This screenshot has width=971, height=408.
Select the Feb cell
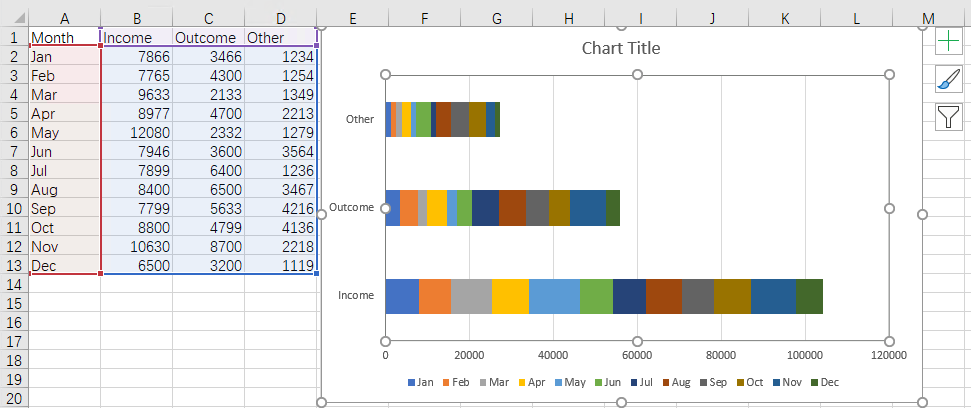(64, 76)
